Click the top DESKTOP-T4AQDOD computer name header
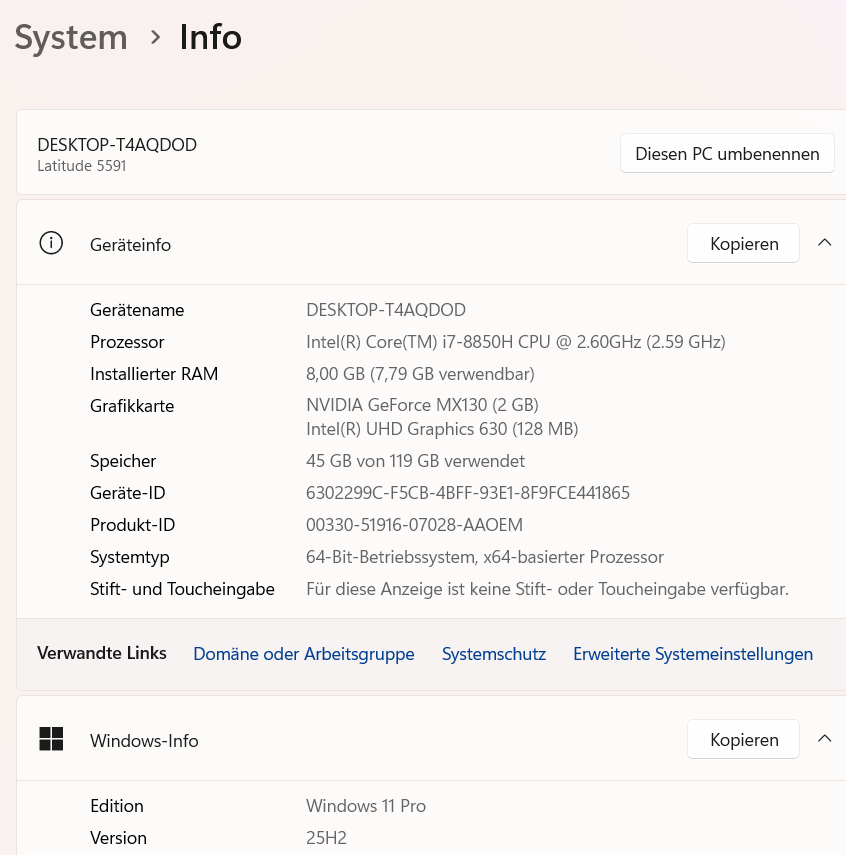846x855 pixels. (117, 145)
